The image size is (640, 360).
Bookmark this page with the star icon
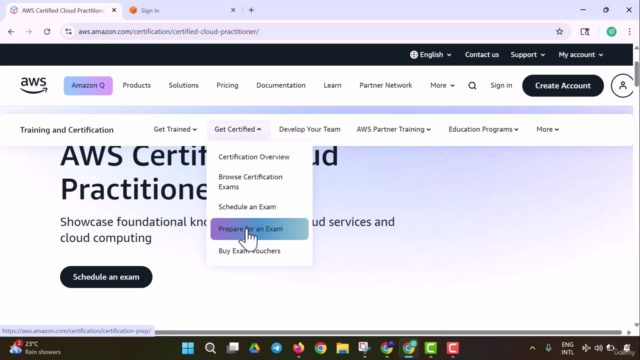click(559, 31)
